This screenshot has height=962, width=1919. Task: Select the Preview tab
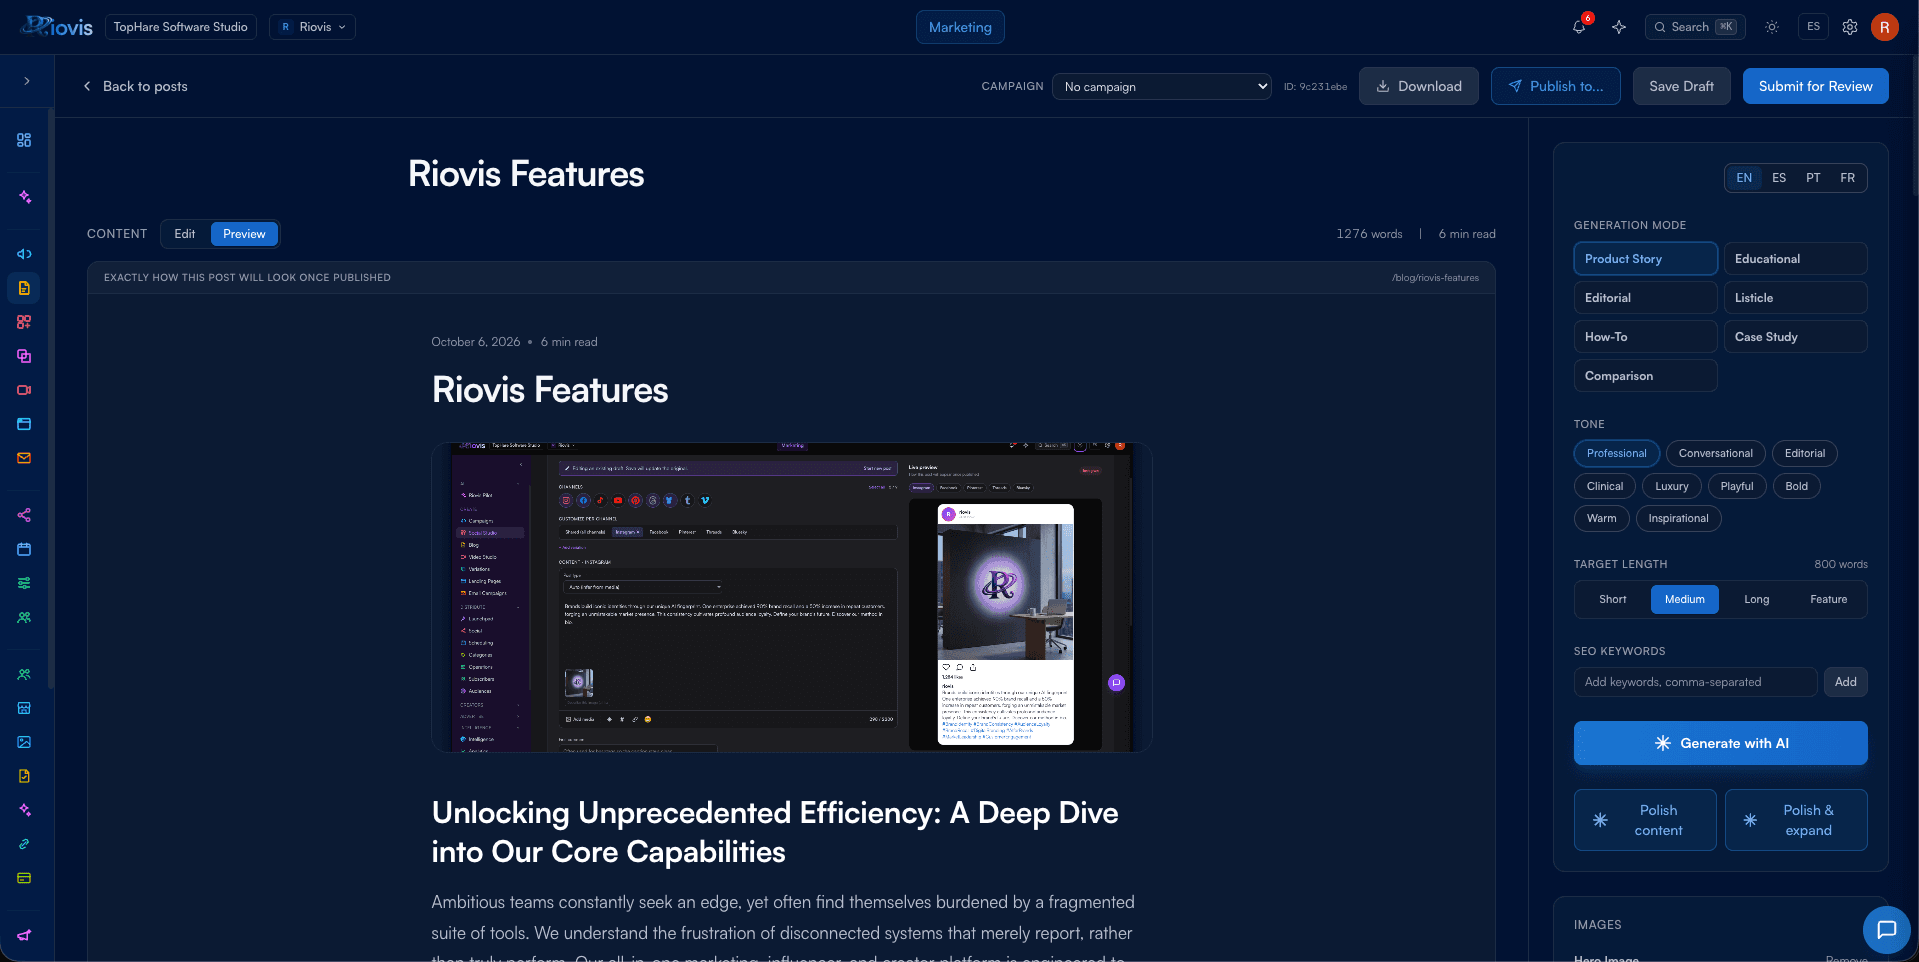tap(244, 234)
